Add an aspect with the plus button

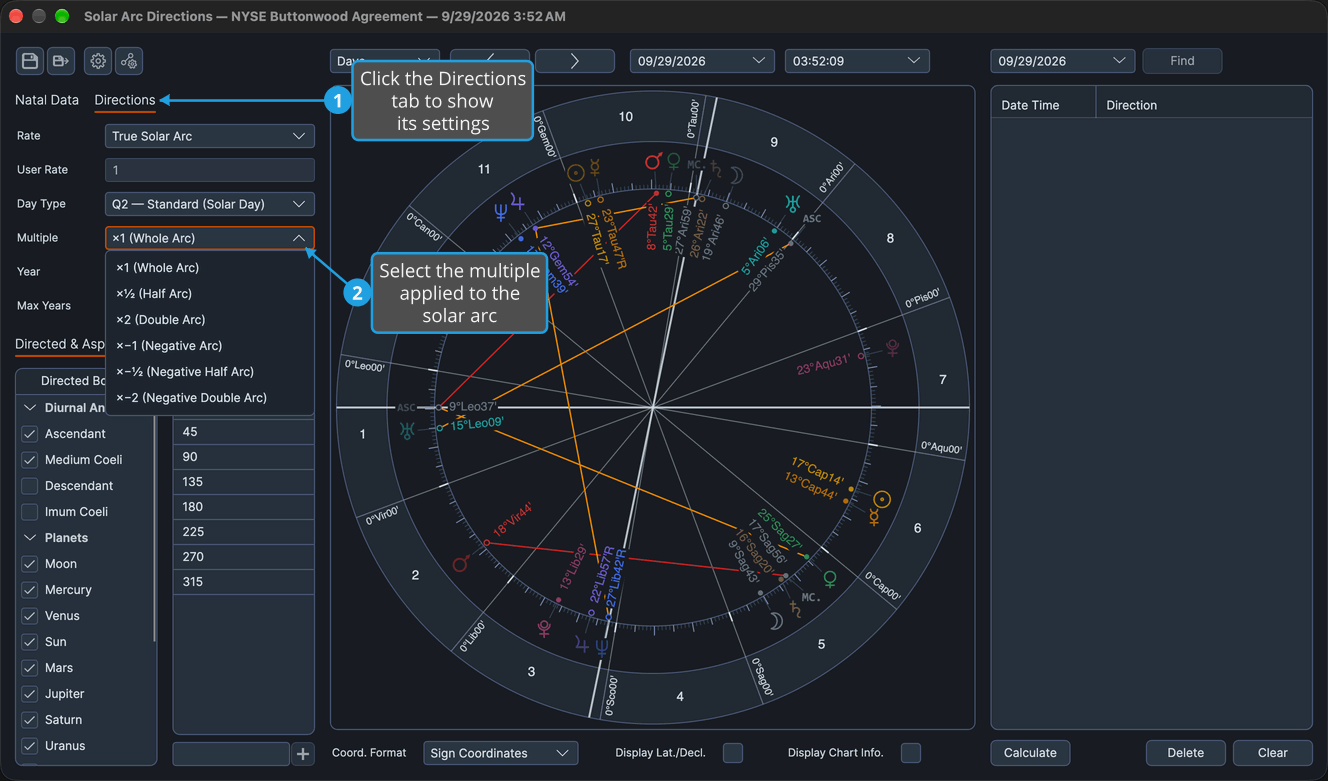click(303, 753)
